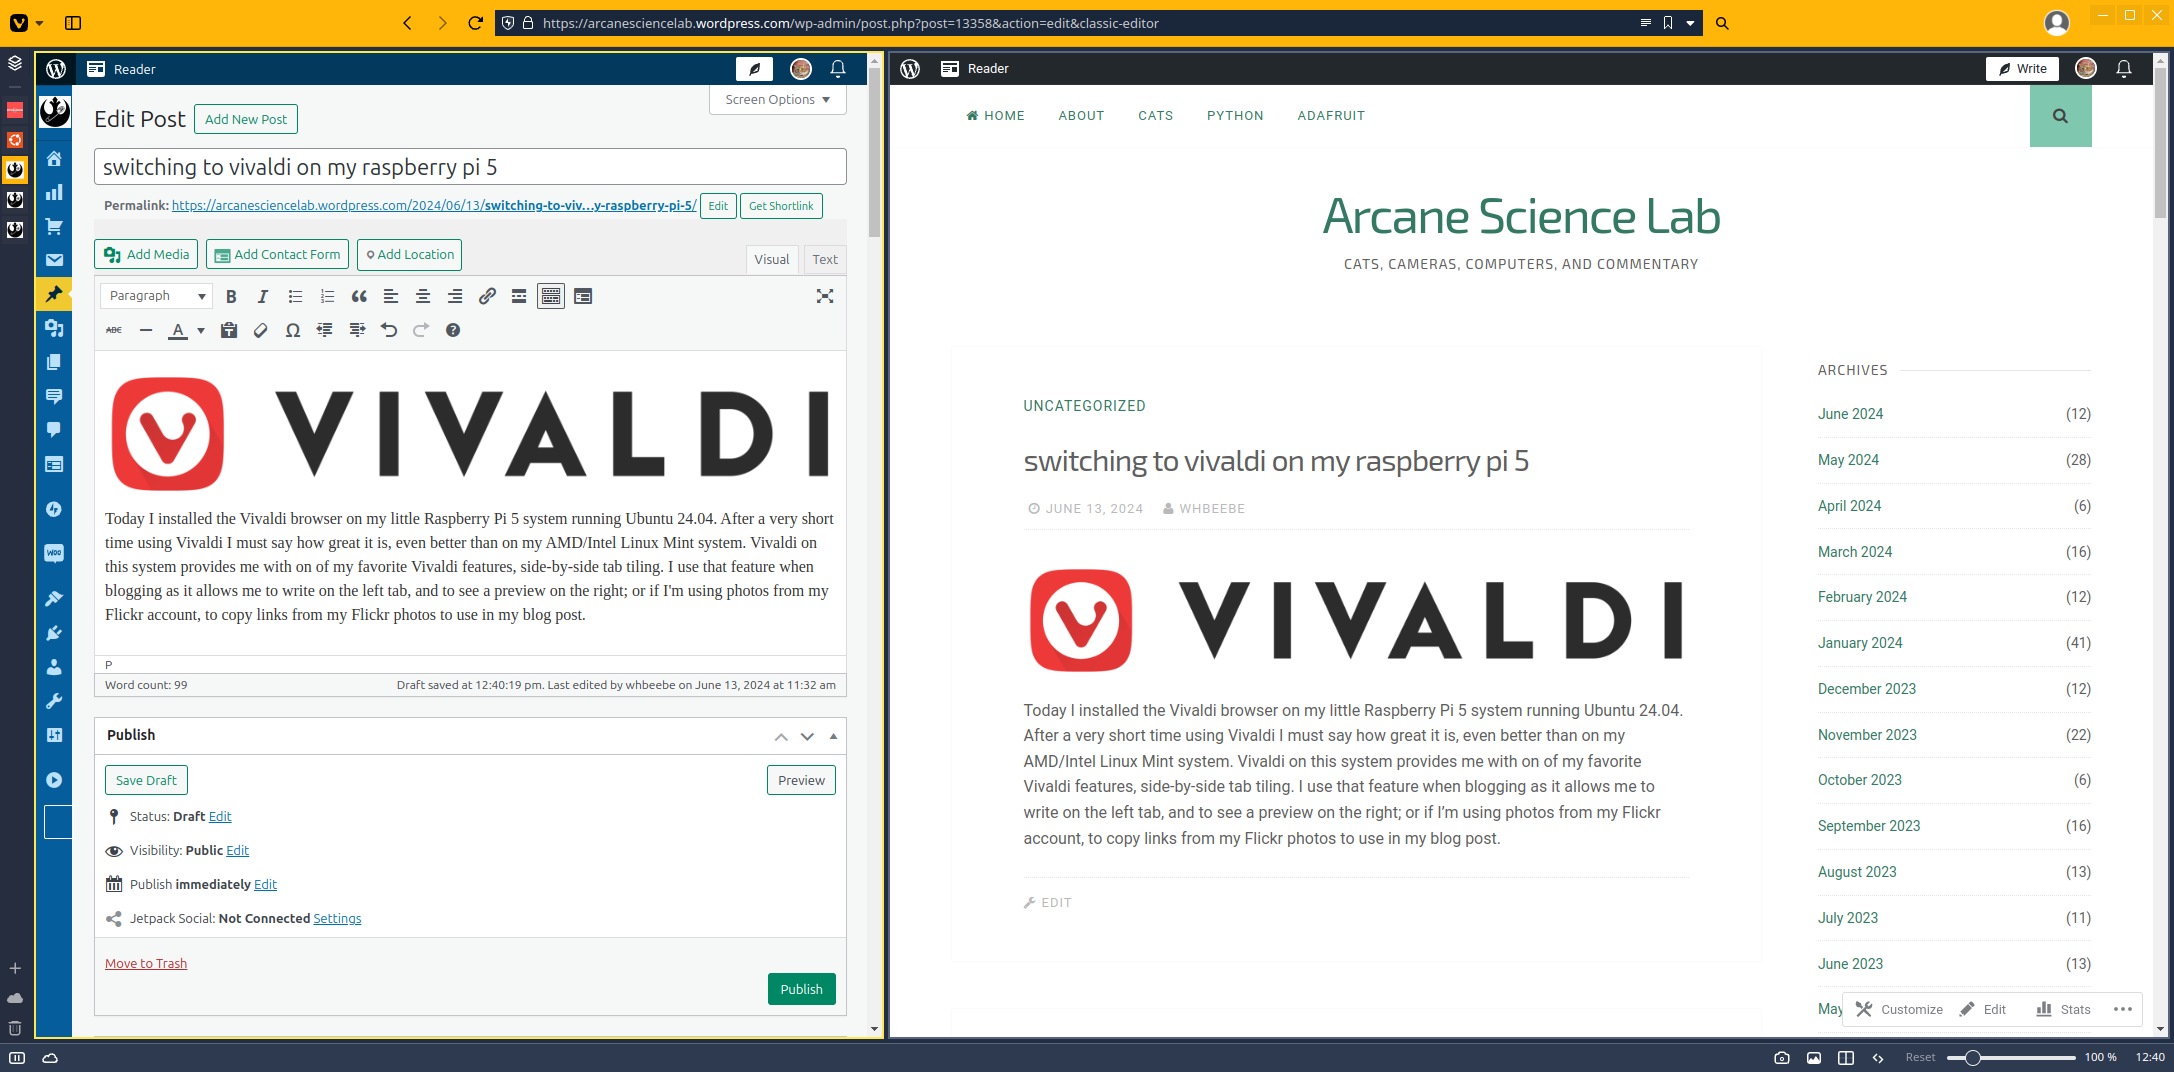Center align text in the editor
Screen dimensions: 2174x1072
pyautogui.click(x=423, y=296)
